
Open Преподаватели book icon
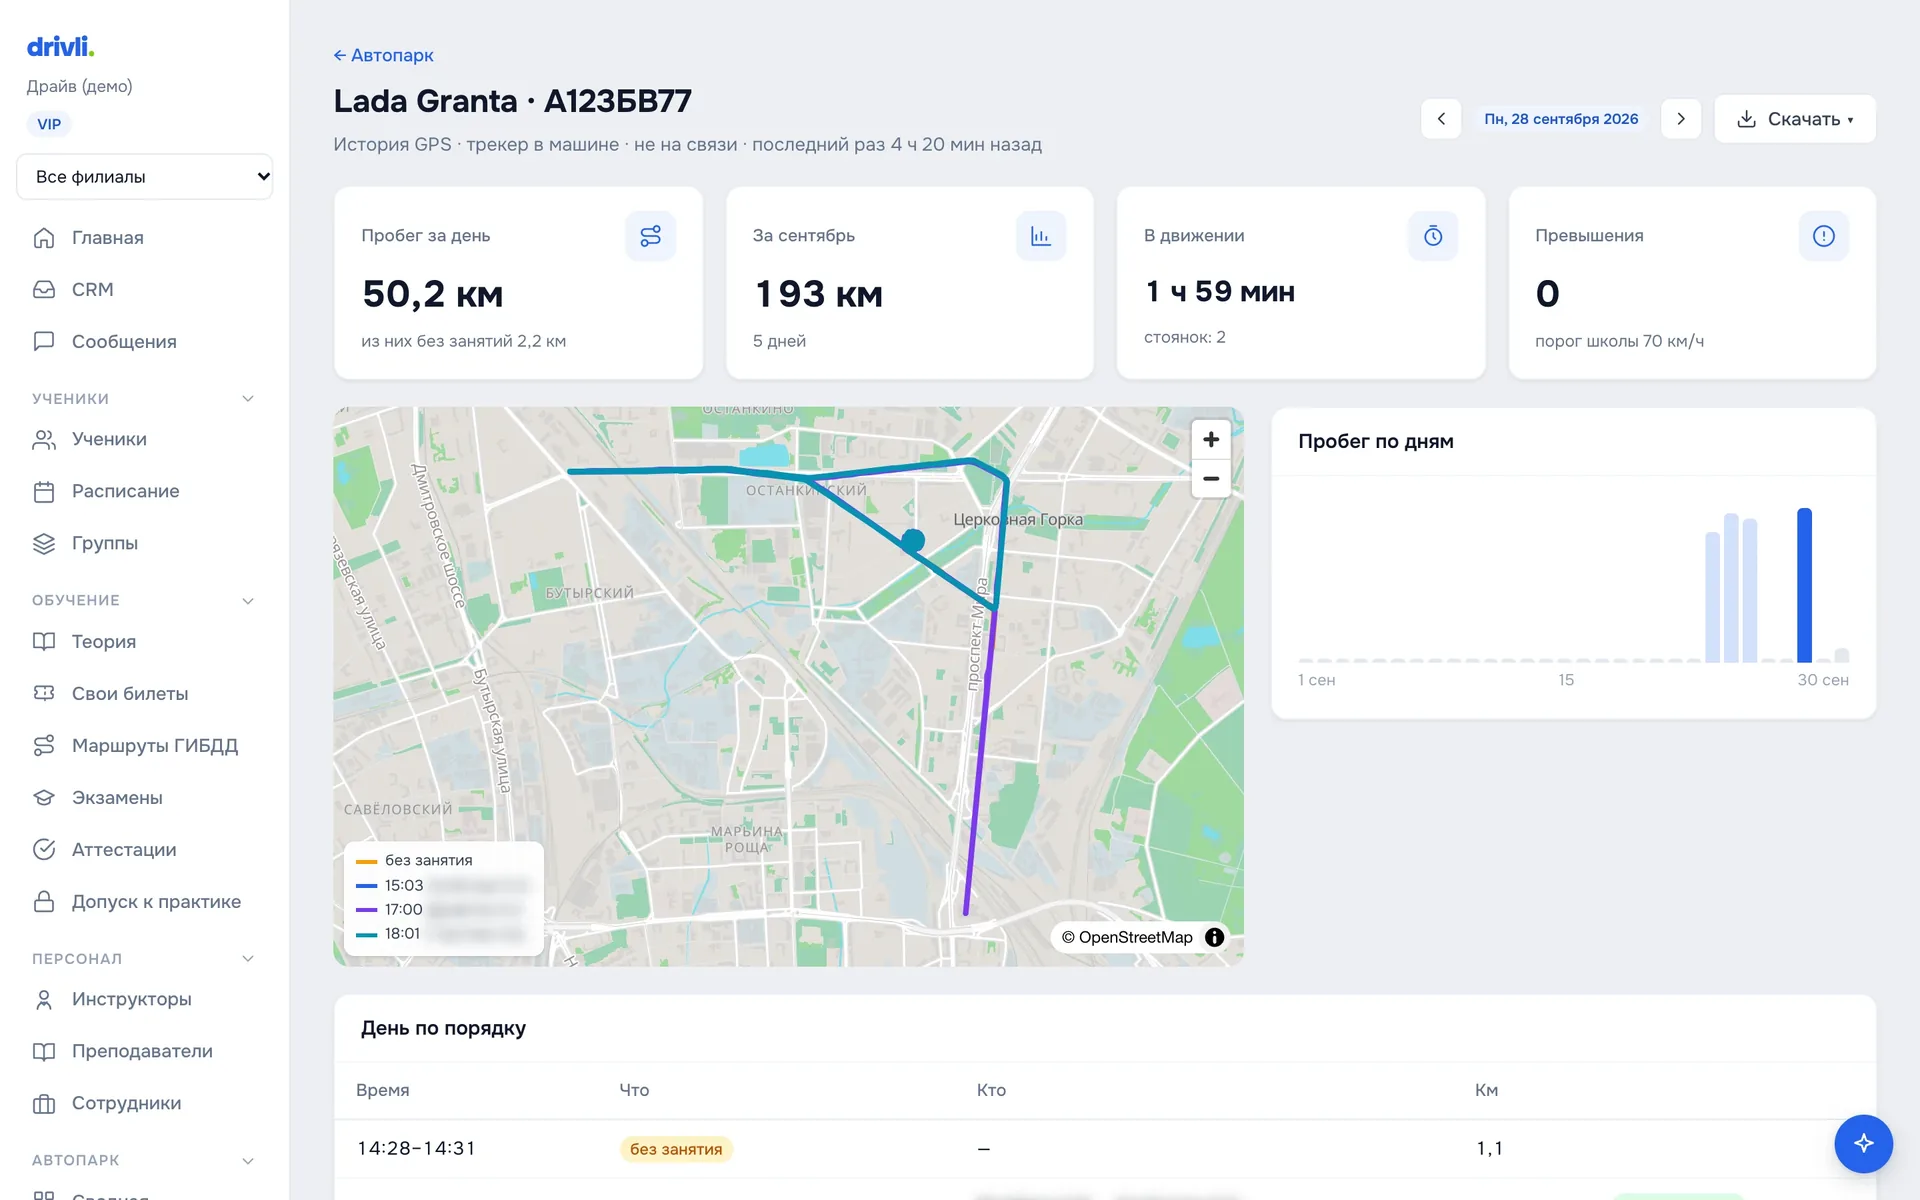(44, 1052)
